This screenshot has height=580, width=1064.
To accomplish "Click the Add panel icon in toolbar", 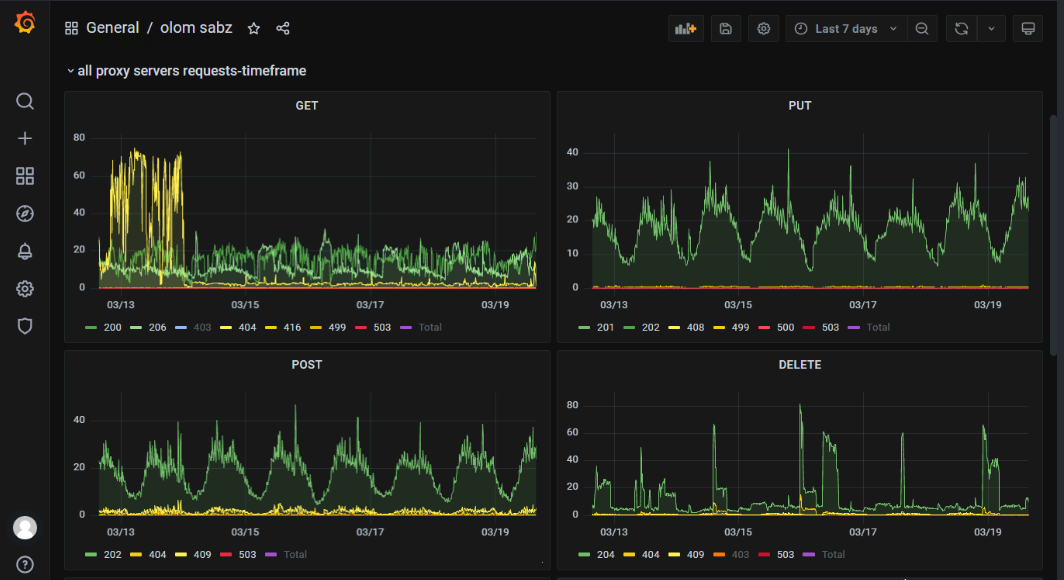I will [685, 29].
